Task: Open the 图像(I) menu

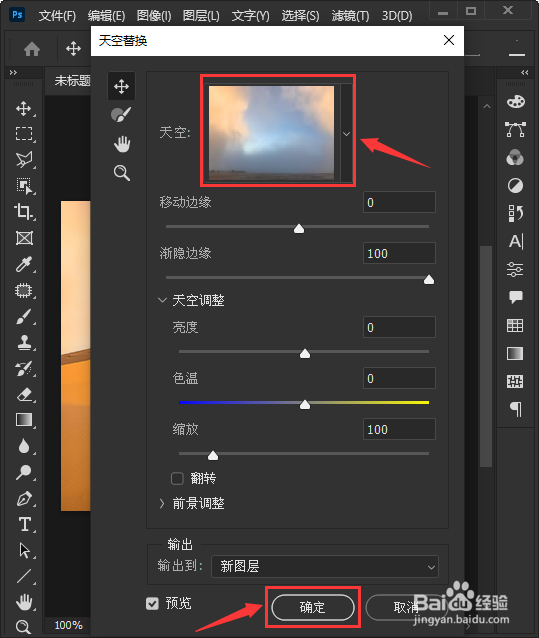Action: [154, 15]
